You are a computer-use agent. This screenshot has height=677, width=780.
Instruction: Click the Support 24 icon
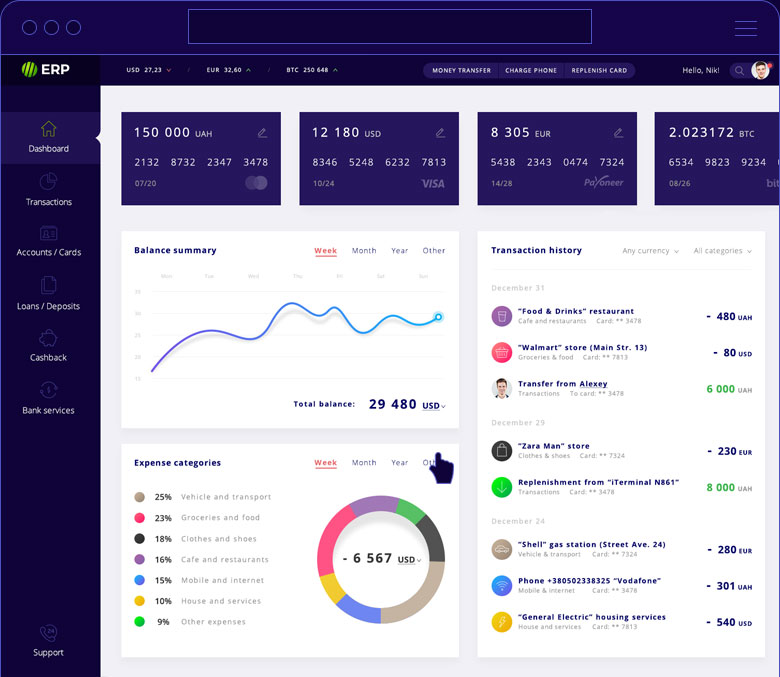click(x=48, y=633)
